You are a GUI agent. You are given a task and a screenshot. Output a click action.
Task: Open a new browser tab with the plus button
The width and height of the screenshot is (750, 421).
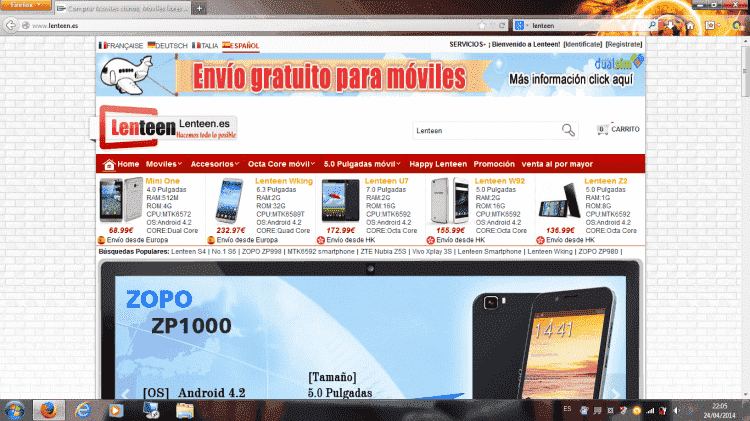point(199,8)
